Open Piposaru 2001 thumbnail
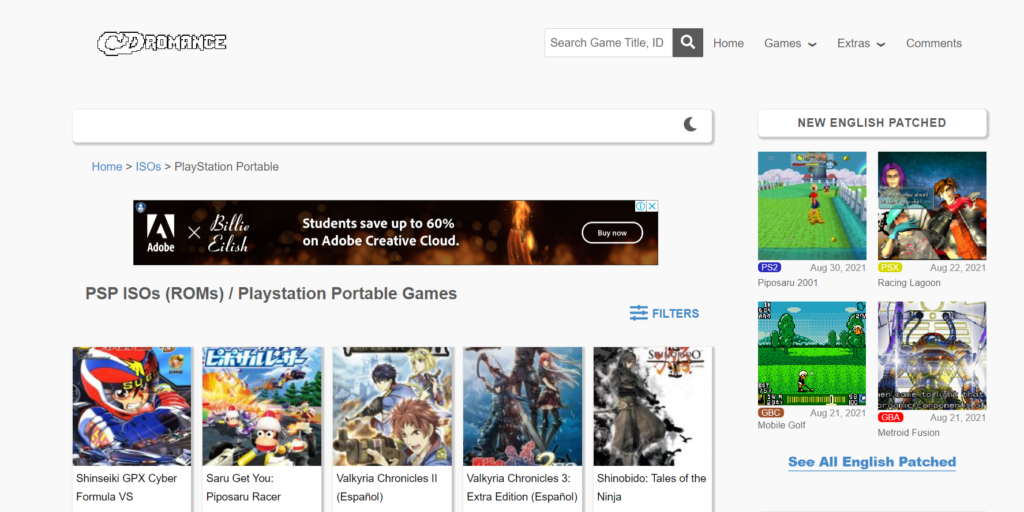 [x=812, y=206]
